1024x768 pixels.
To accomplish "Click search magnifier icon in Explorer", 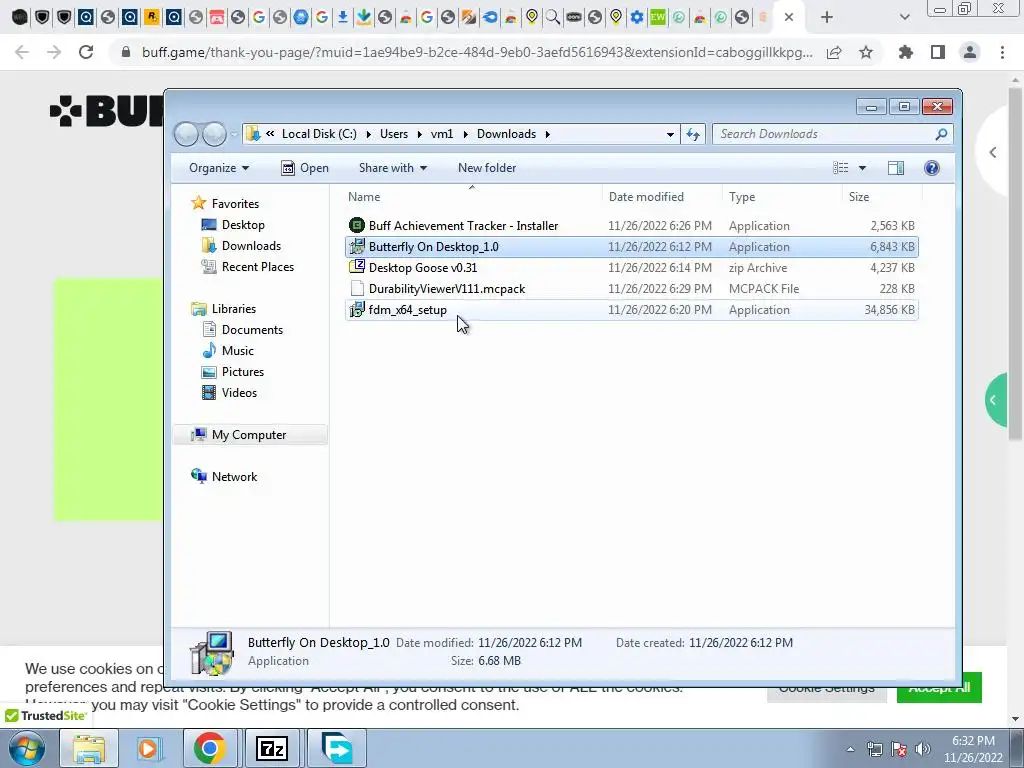I will point(941,134).
